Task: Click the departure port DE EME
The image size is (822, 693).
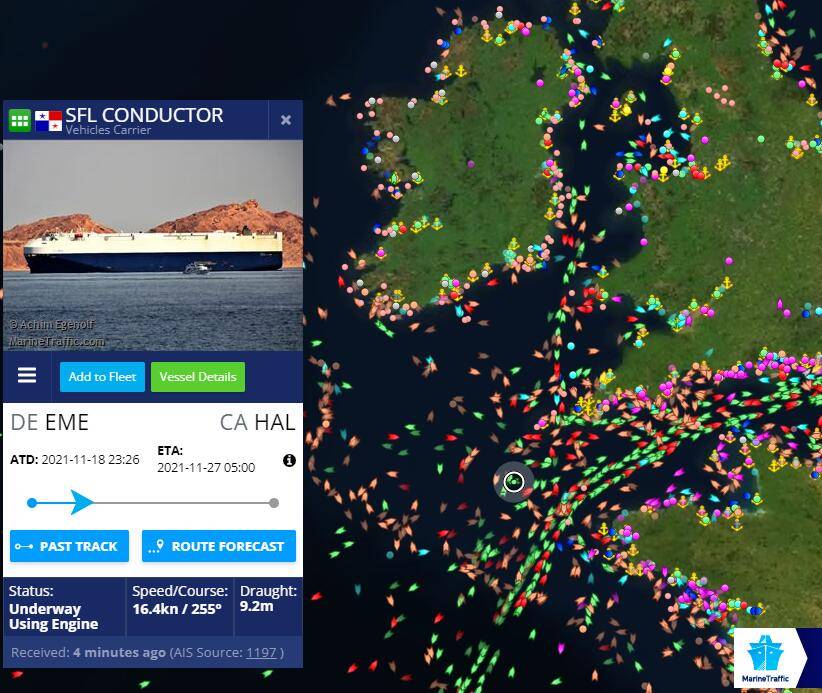Action: tap(50, 423)
